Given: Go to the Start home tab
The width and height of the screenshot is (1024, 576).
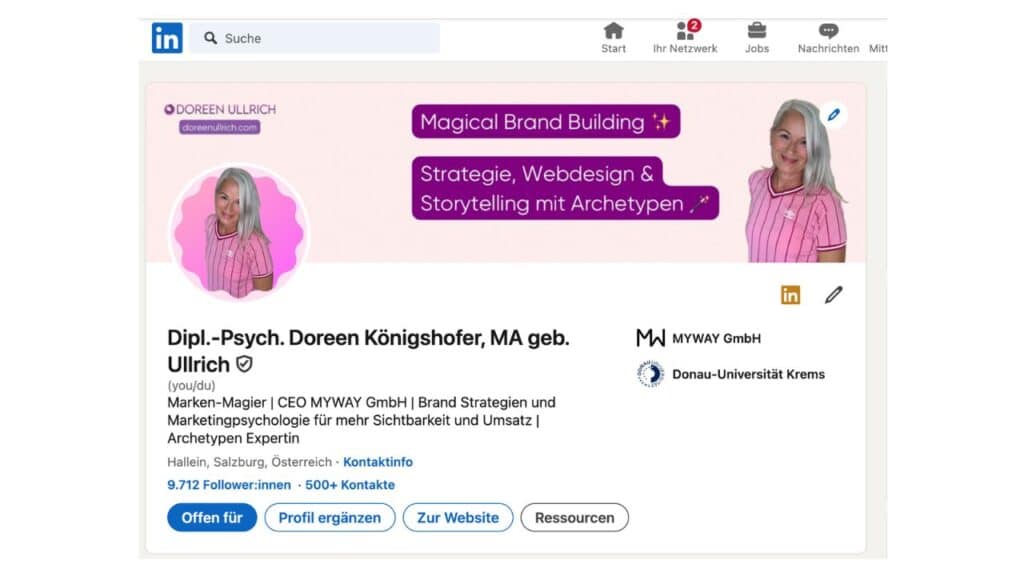Looking at the screenshot, I should 613,38.
